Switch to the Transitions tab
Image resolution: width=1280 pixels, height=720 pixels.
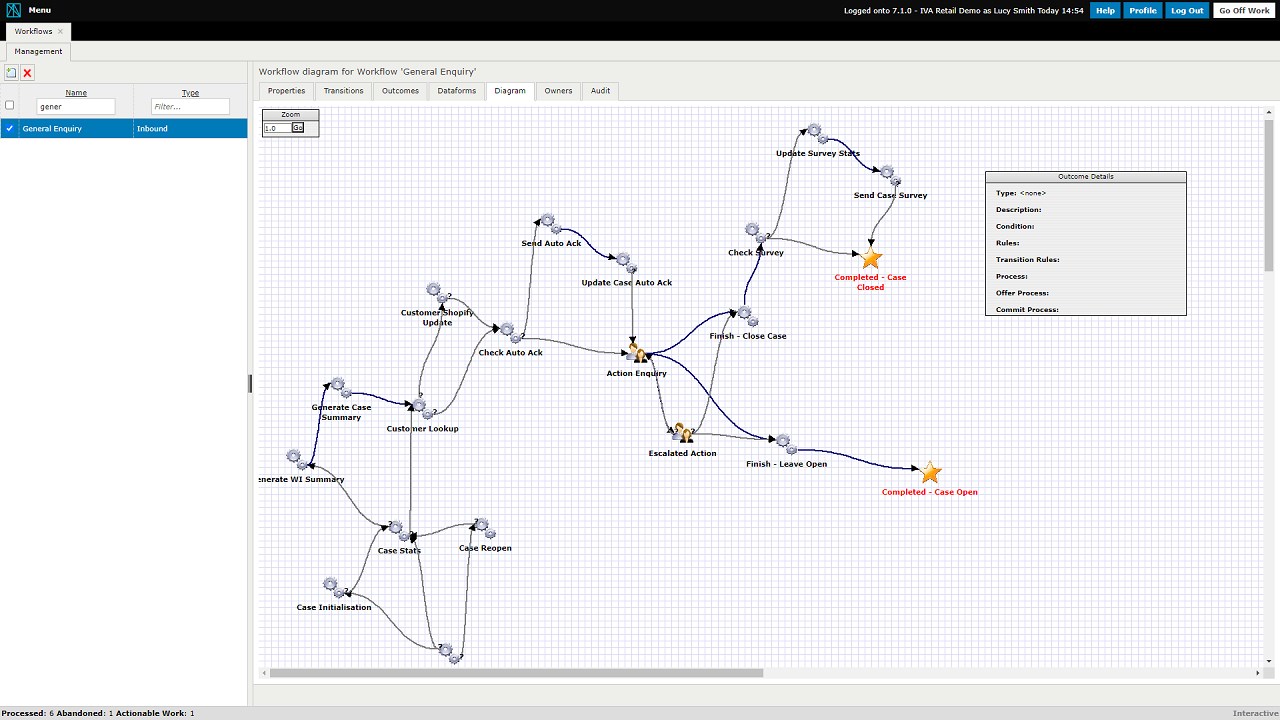click(343, 90)
